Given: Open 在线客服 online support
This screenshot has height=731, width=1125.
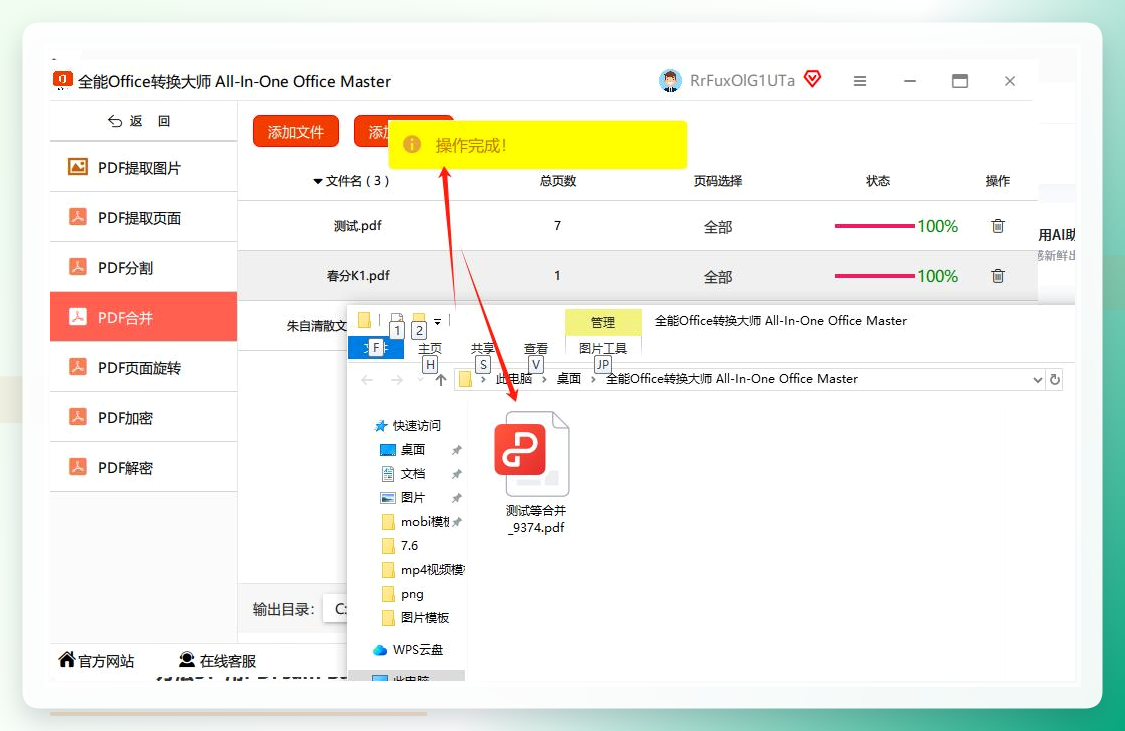Looking at the screenshot, I should coord(217,660).
